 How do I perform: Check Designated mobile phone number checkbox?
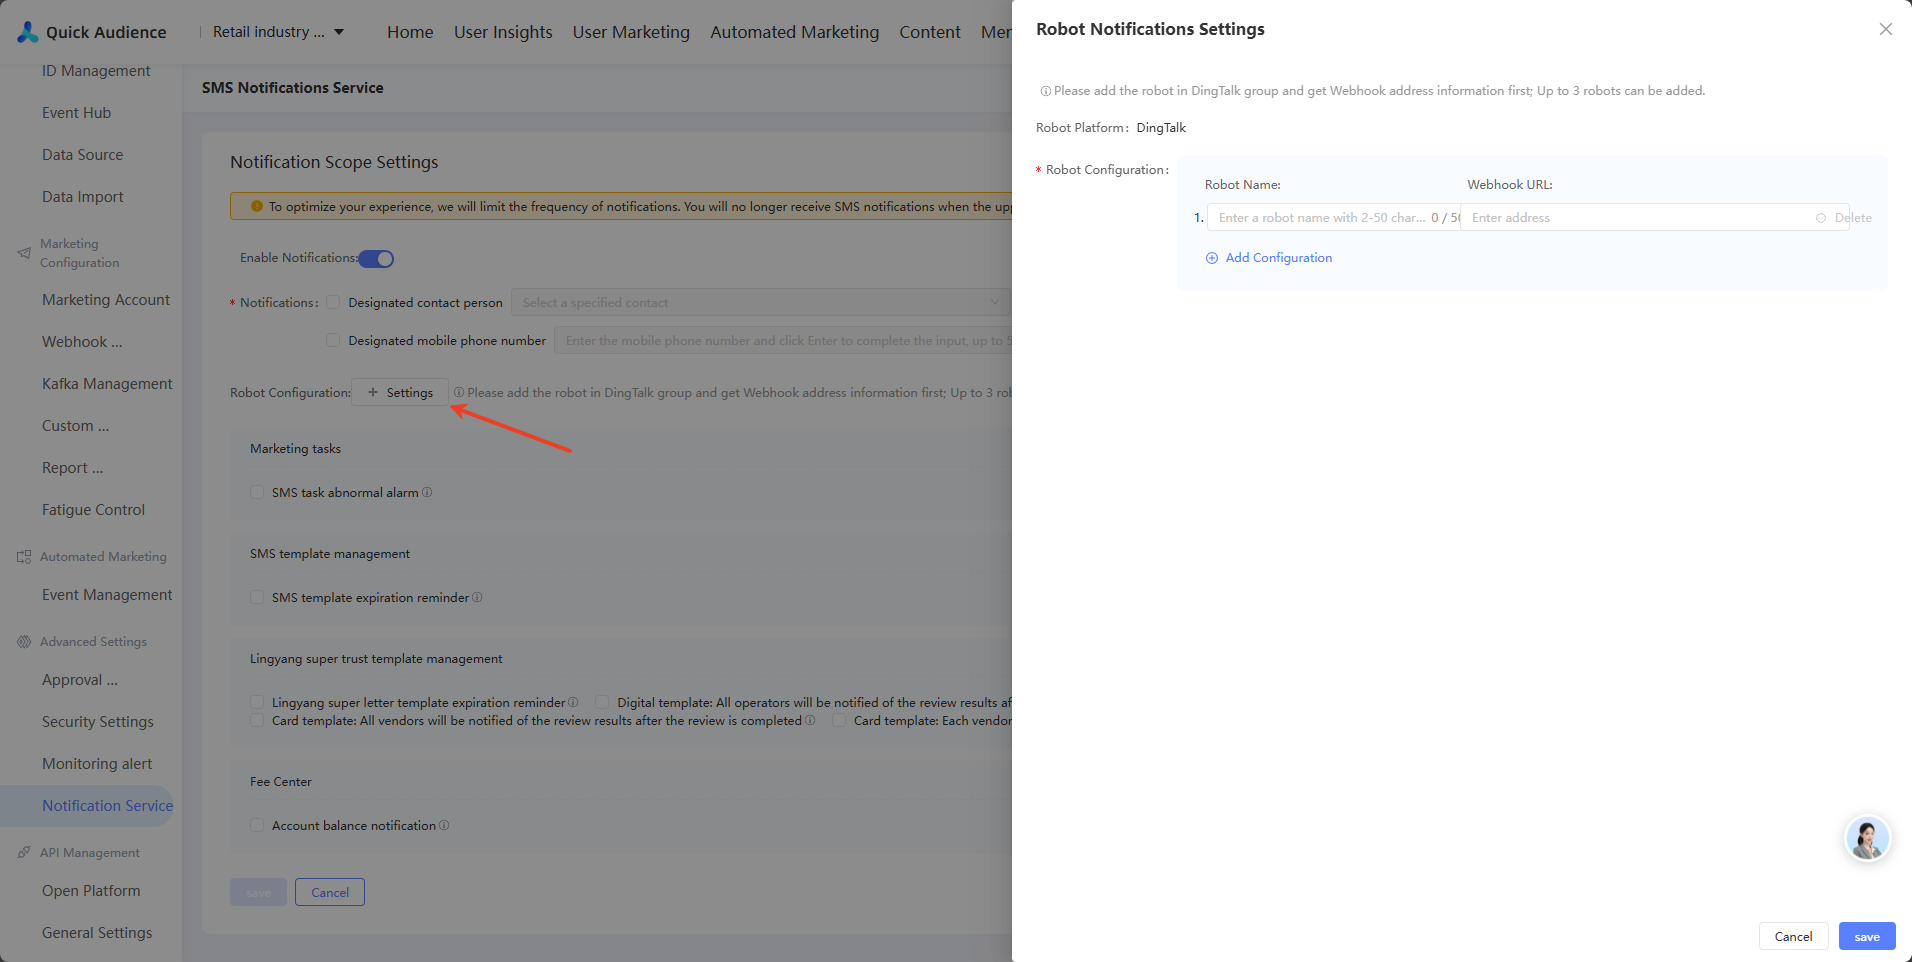(334, 340)
